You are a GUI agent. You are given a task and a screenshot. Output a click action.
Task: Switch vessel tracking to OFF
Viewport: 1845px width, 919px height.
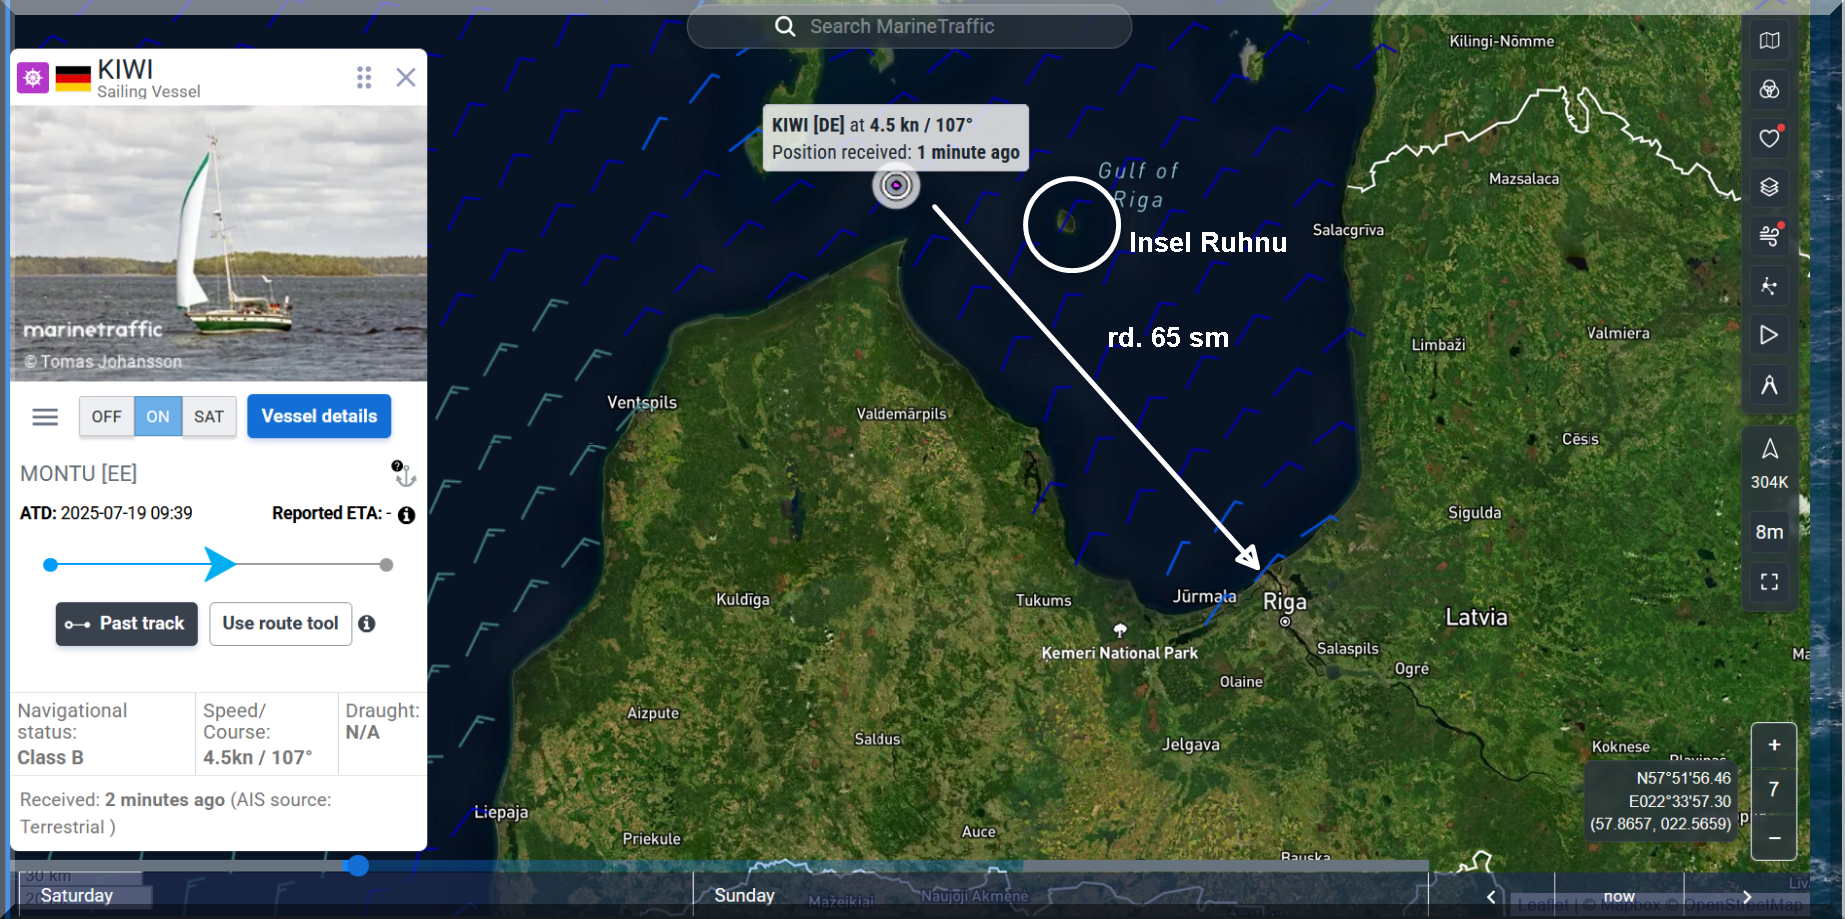(x=107, y=417)
